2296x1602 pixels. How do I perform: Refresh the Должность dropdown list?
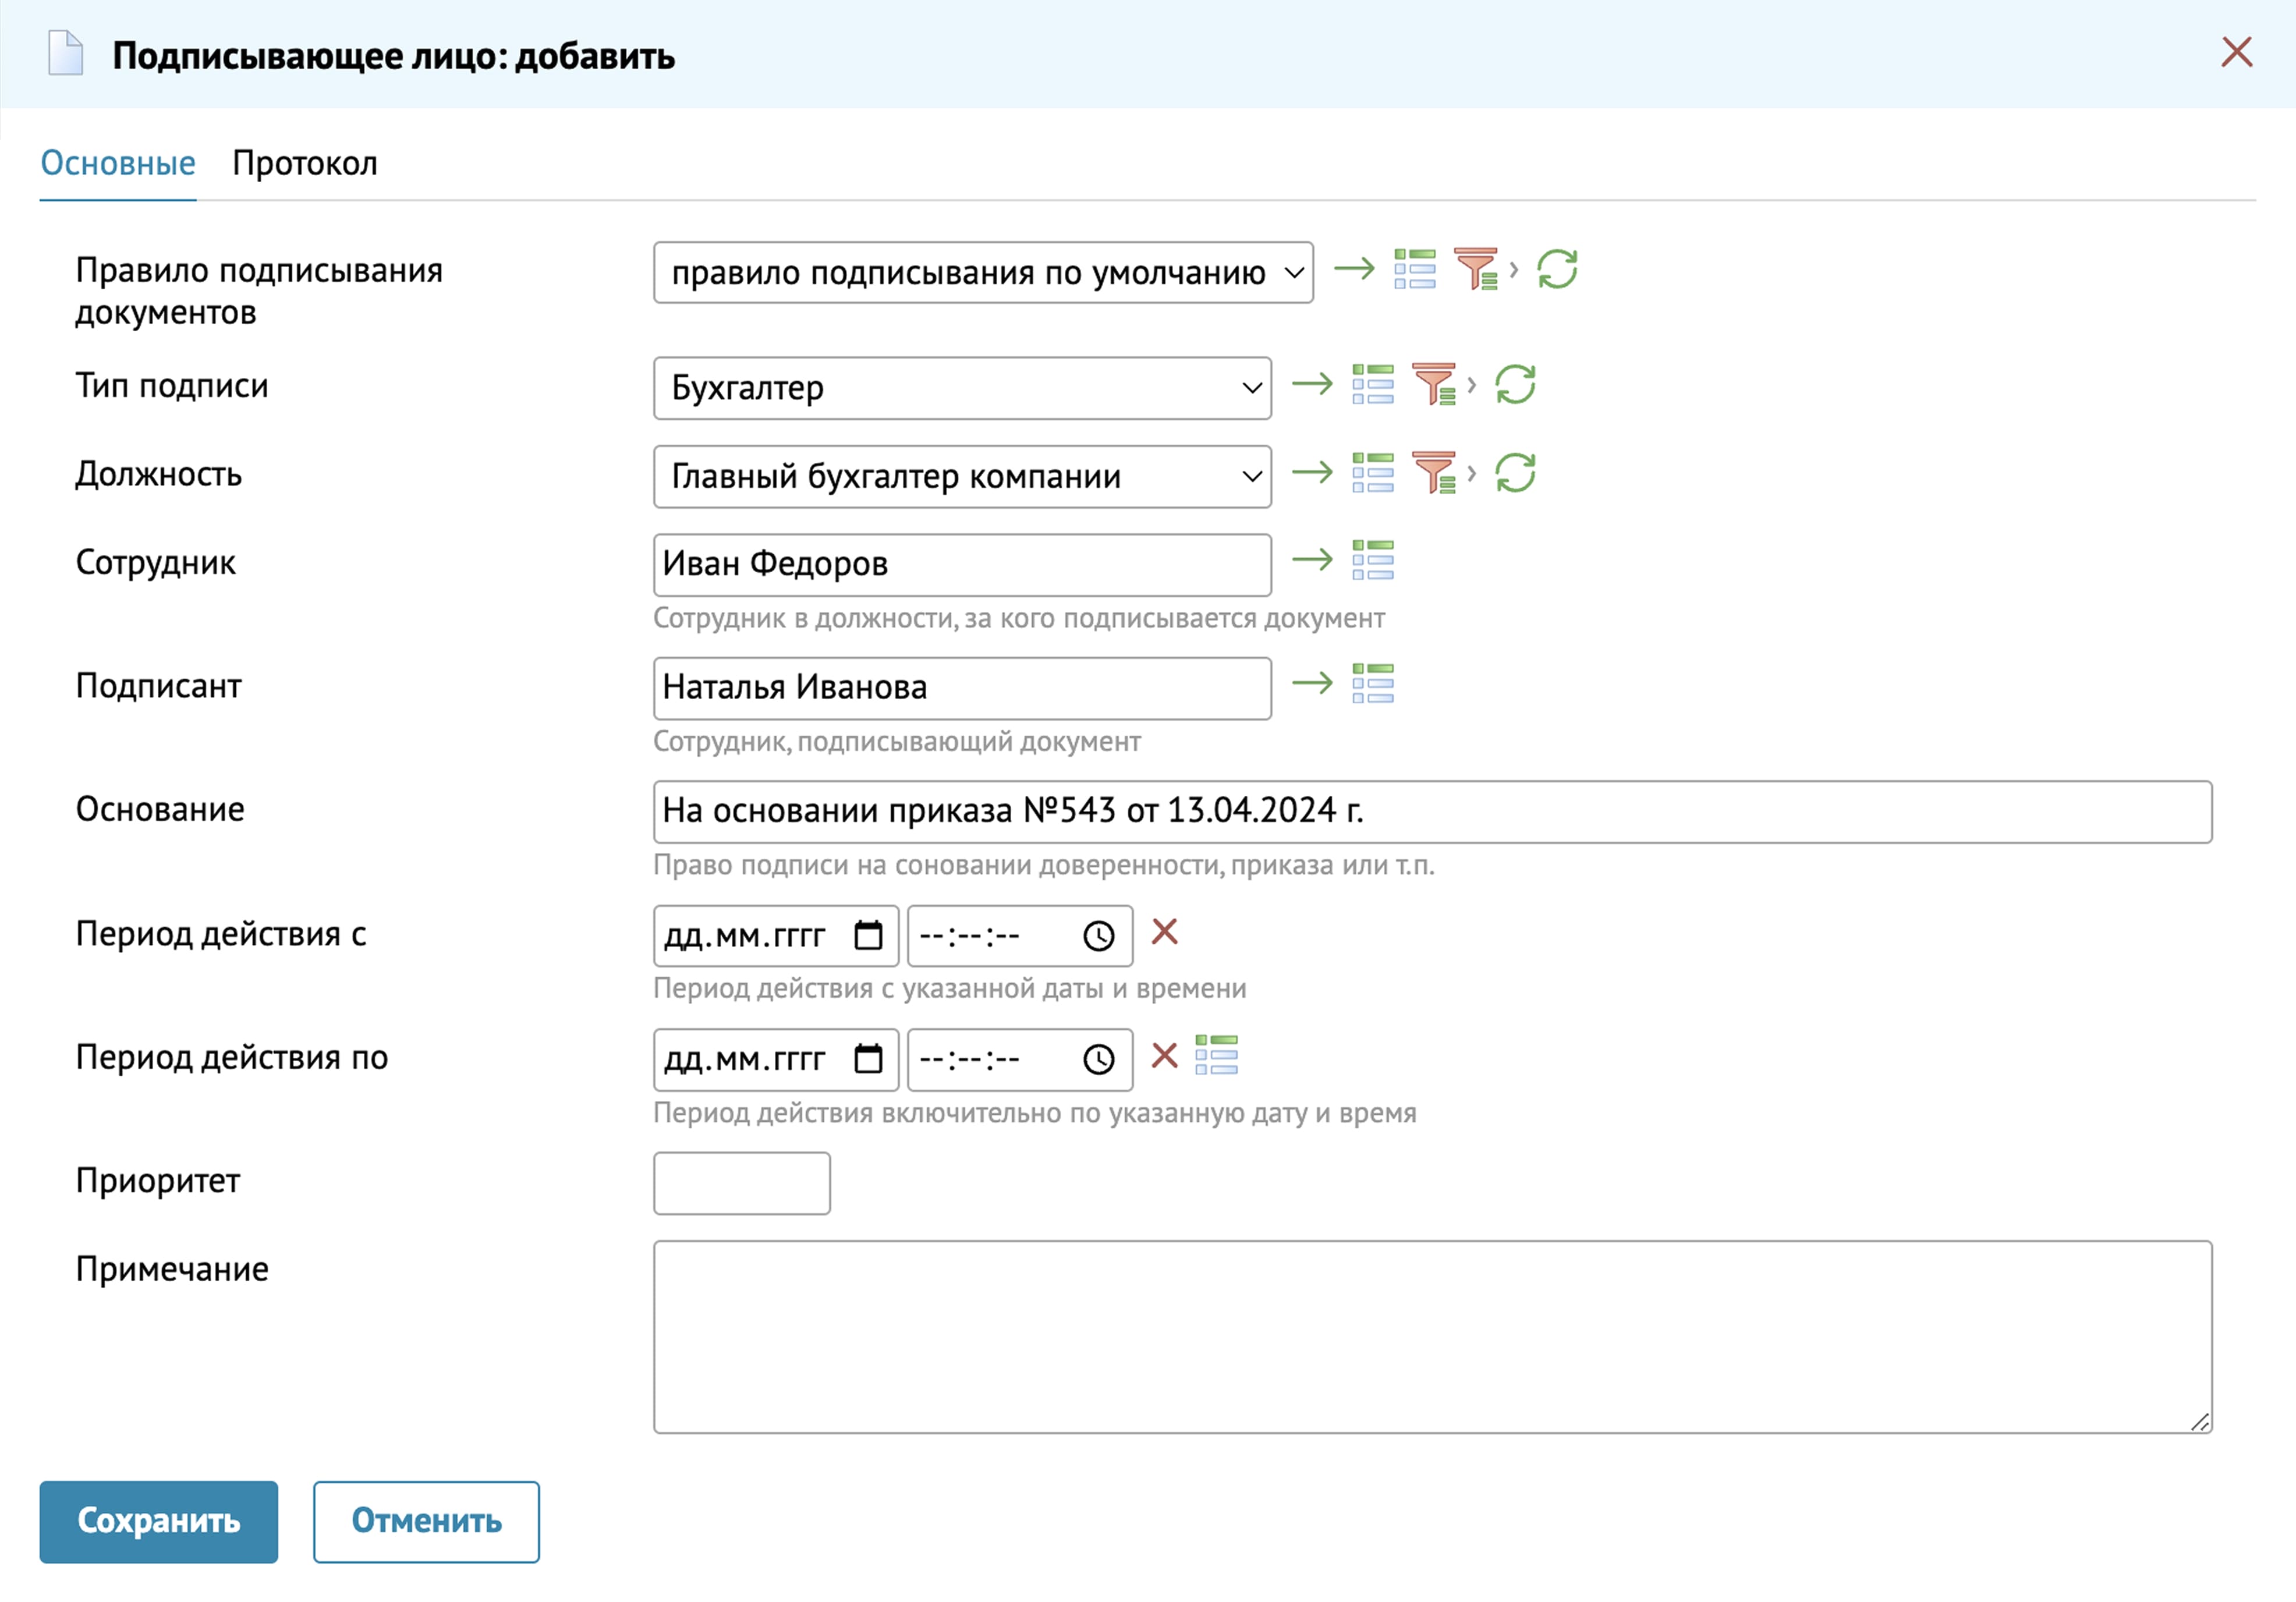[1515, 472]
